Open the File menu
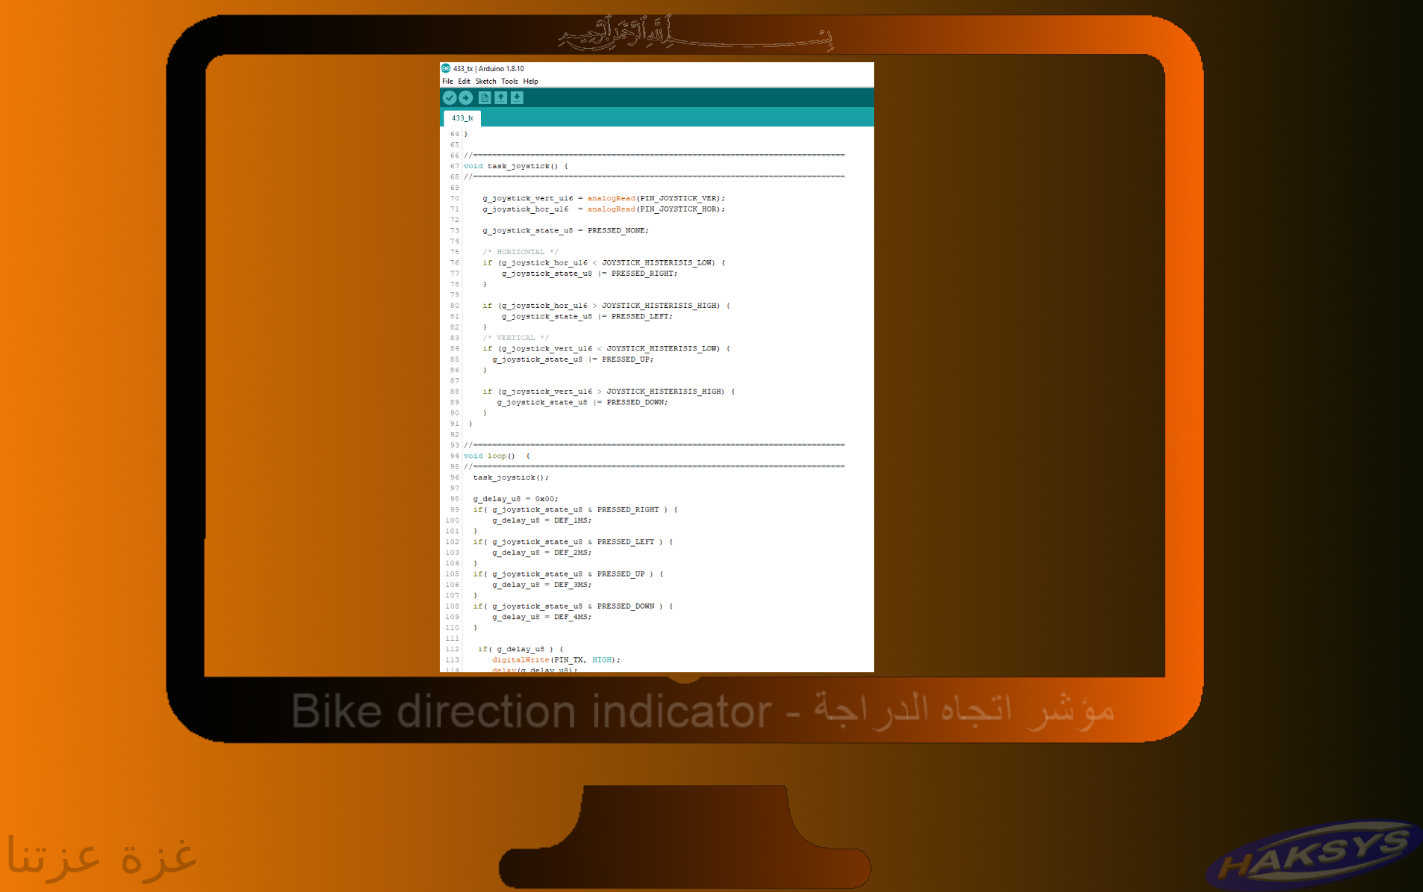Screen dimensions: 1423x892 coord(447,81)
